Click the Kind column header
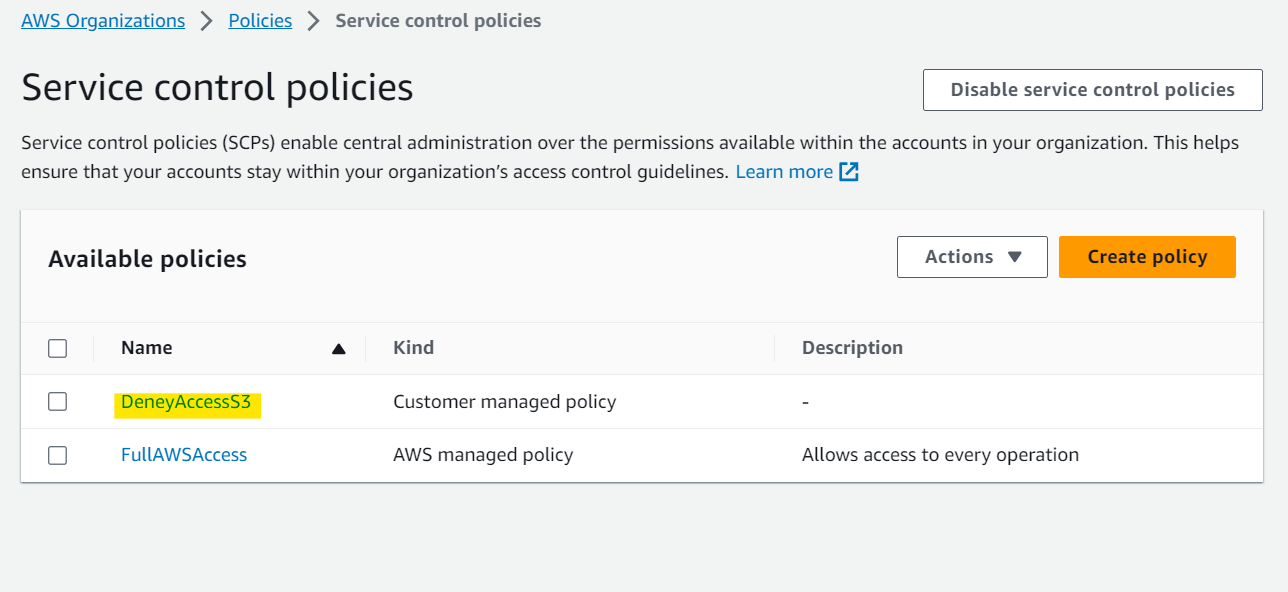This screenshot has height=592, width=1288. pyautogui.click(x=413, y=348)
